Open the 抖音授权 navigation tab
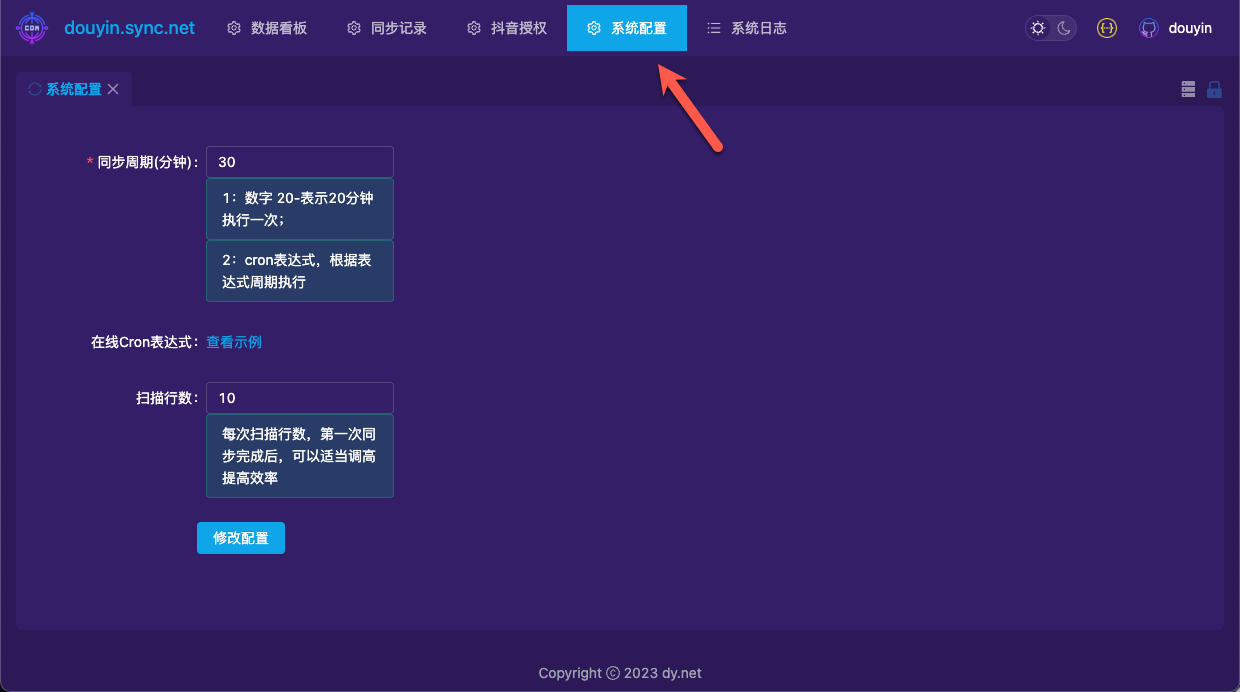1240x692 pixels. click(516, 28)
